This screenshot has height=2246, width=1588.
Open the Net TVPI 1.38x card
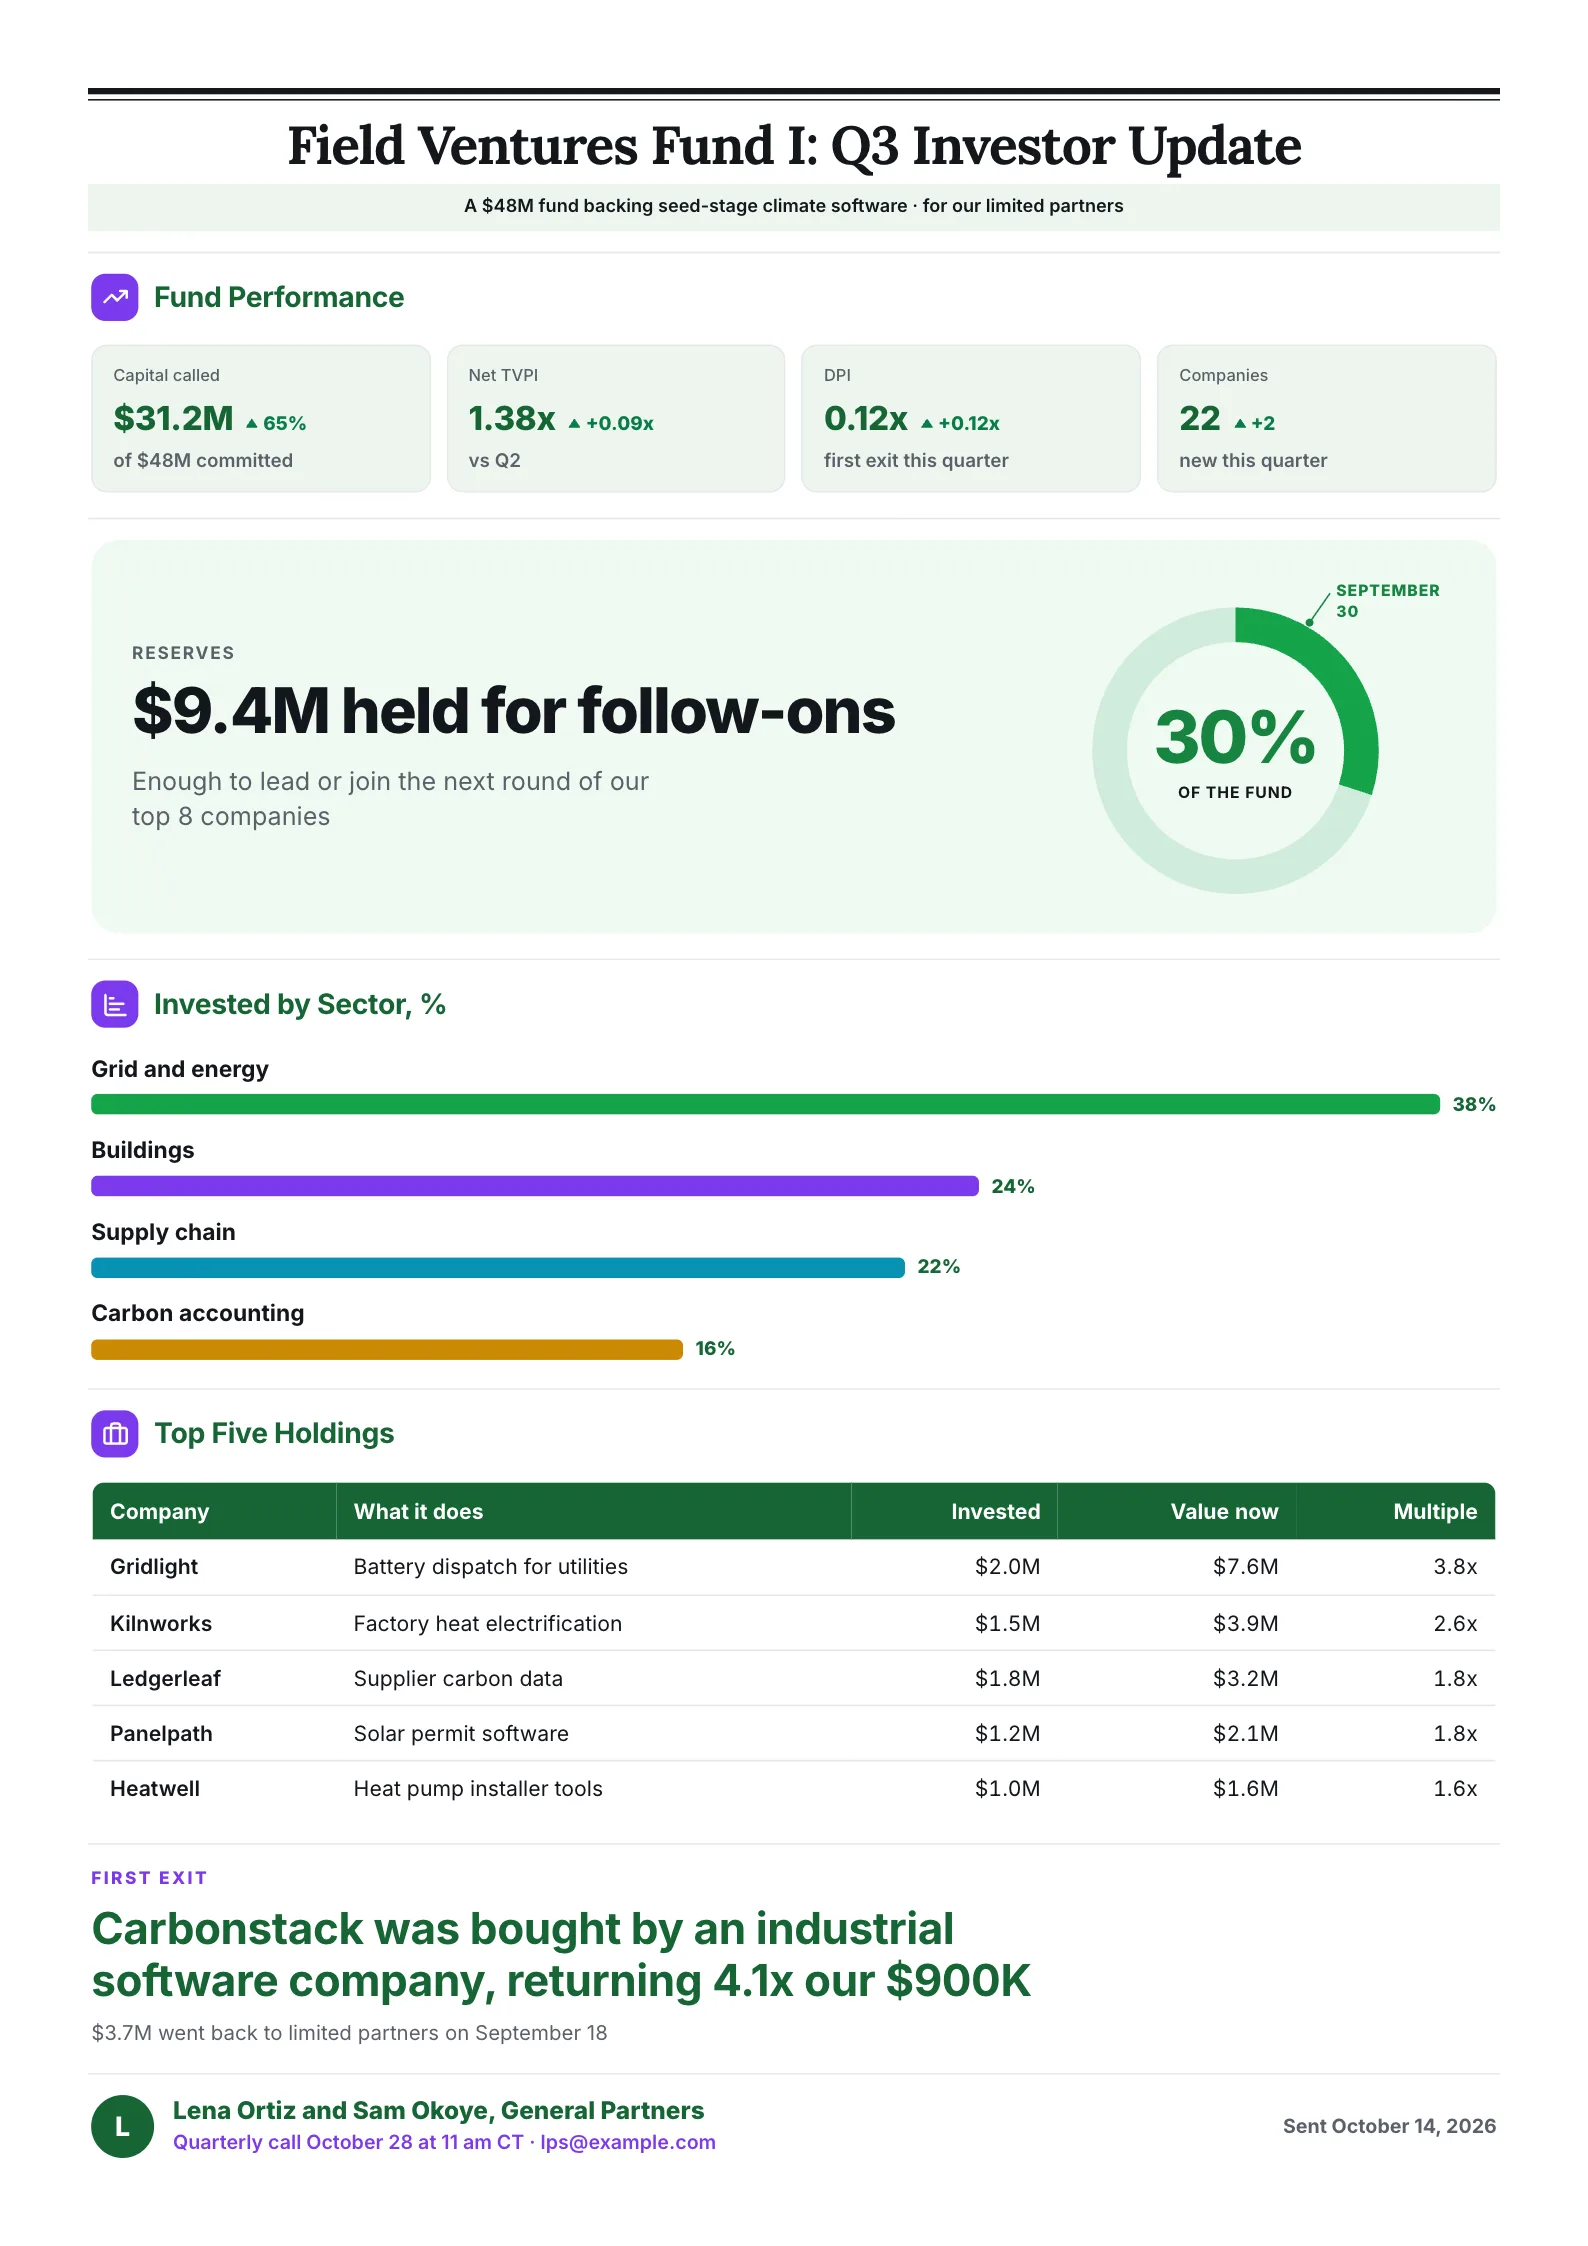tap(616, 419)
